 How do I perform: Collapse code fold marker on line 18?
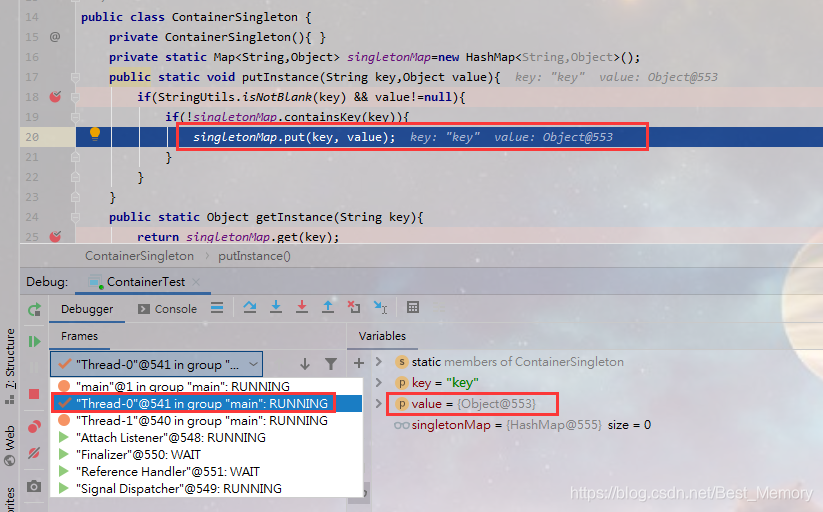tap(75, 97)
